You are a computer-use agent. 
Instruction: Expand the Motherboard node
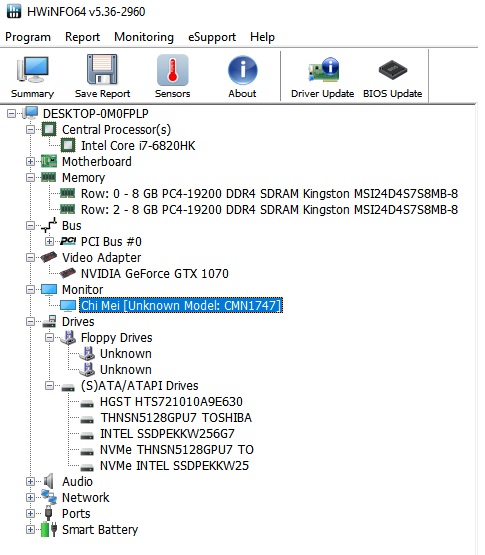click(x=30, y=161)
